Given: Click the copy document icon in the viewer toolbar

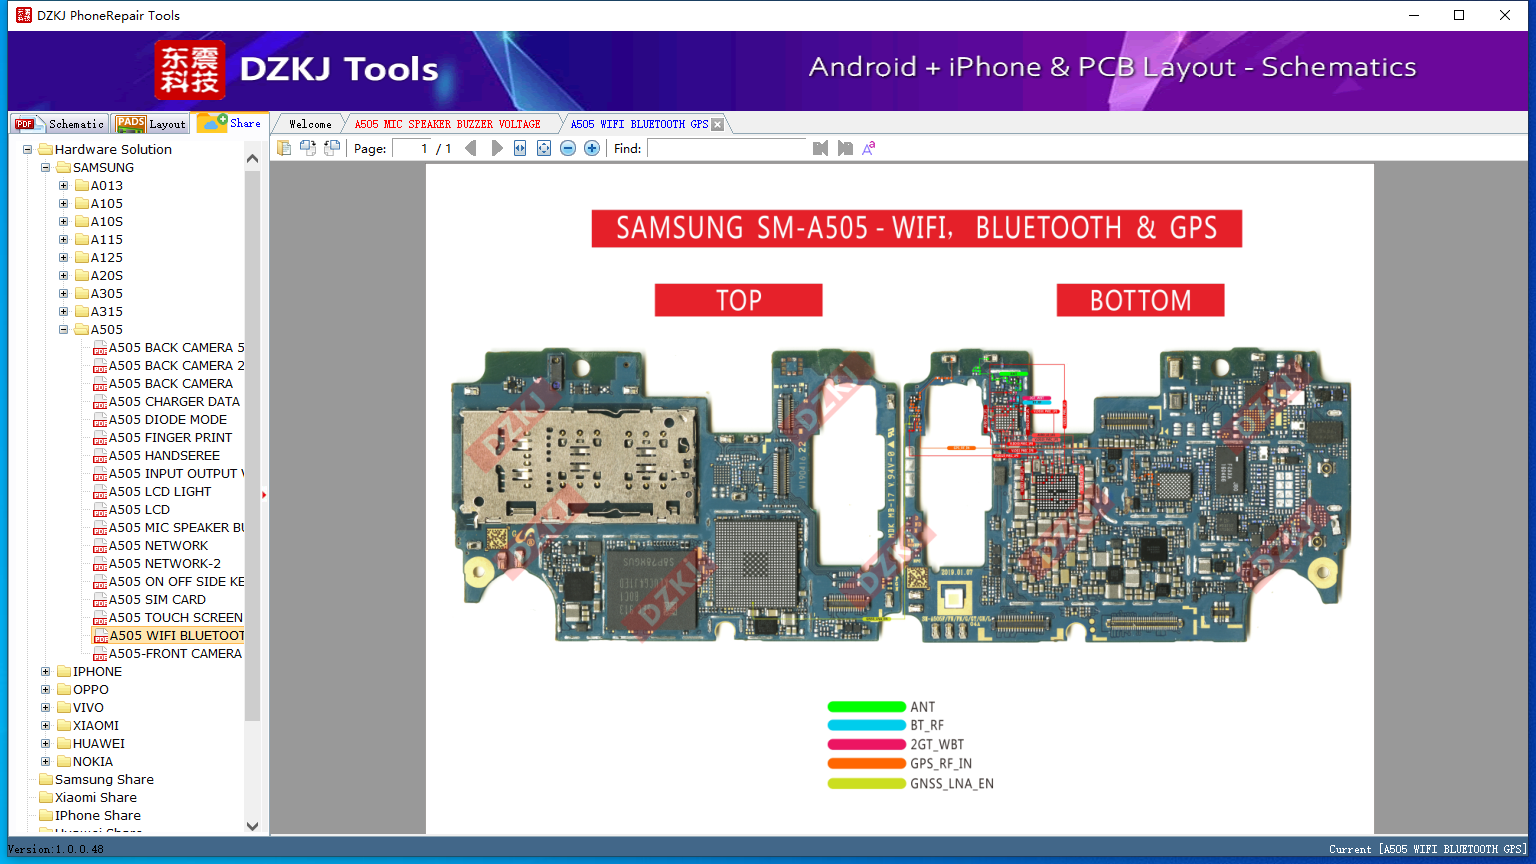Looking at the screenshot, I should click(x=284, y=148).
